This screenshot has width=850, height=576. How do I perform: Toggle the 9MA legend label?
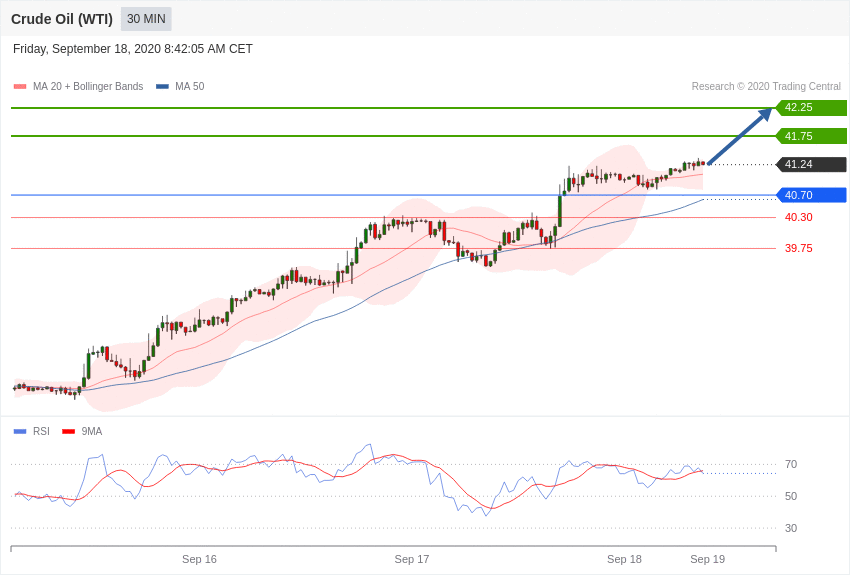[x=92, y=432]
